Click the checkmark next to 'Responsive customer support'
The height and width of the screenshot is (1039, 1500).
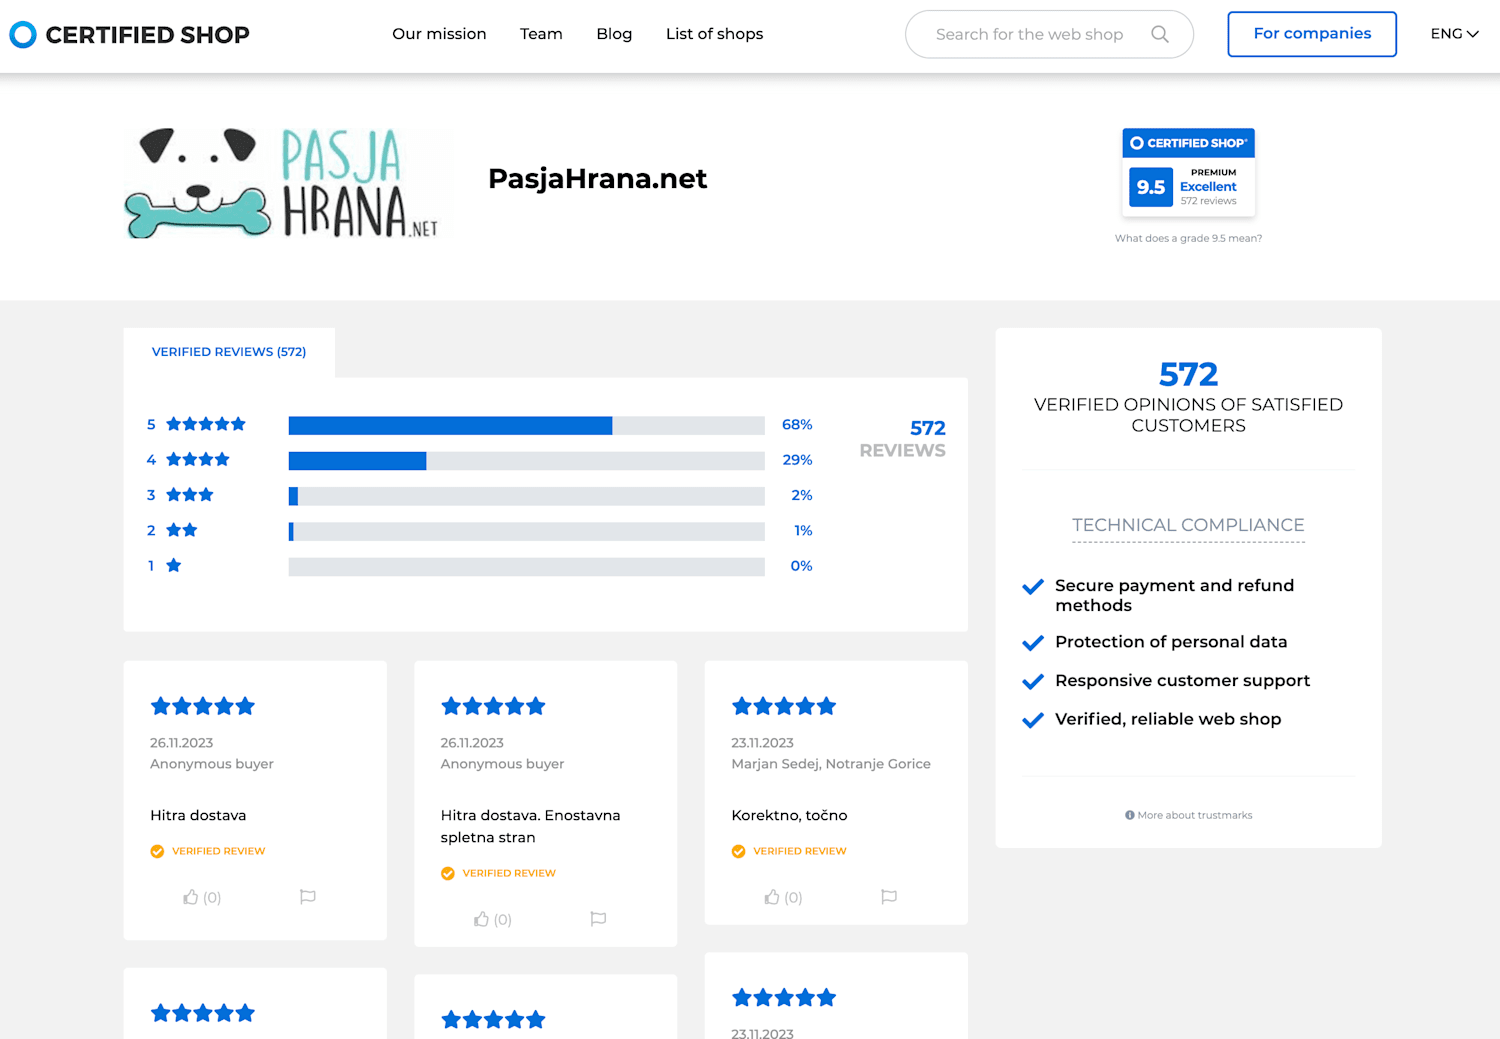coord(1033,682)
